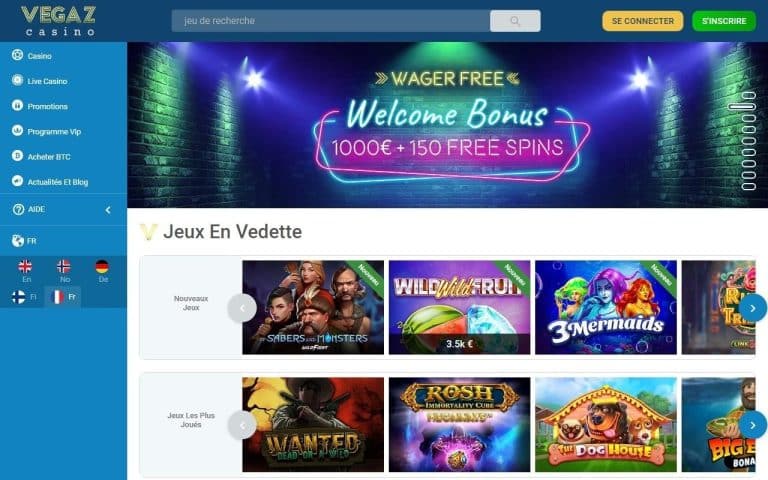Open Actualités Et Blog section
This screenshot has width=768, height=480.
coord(57,182)
